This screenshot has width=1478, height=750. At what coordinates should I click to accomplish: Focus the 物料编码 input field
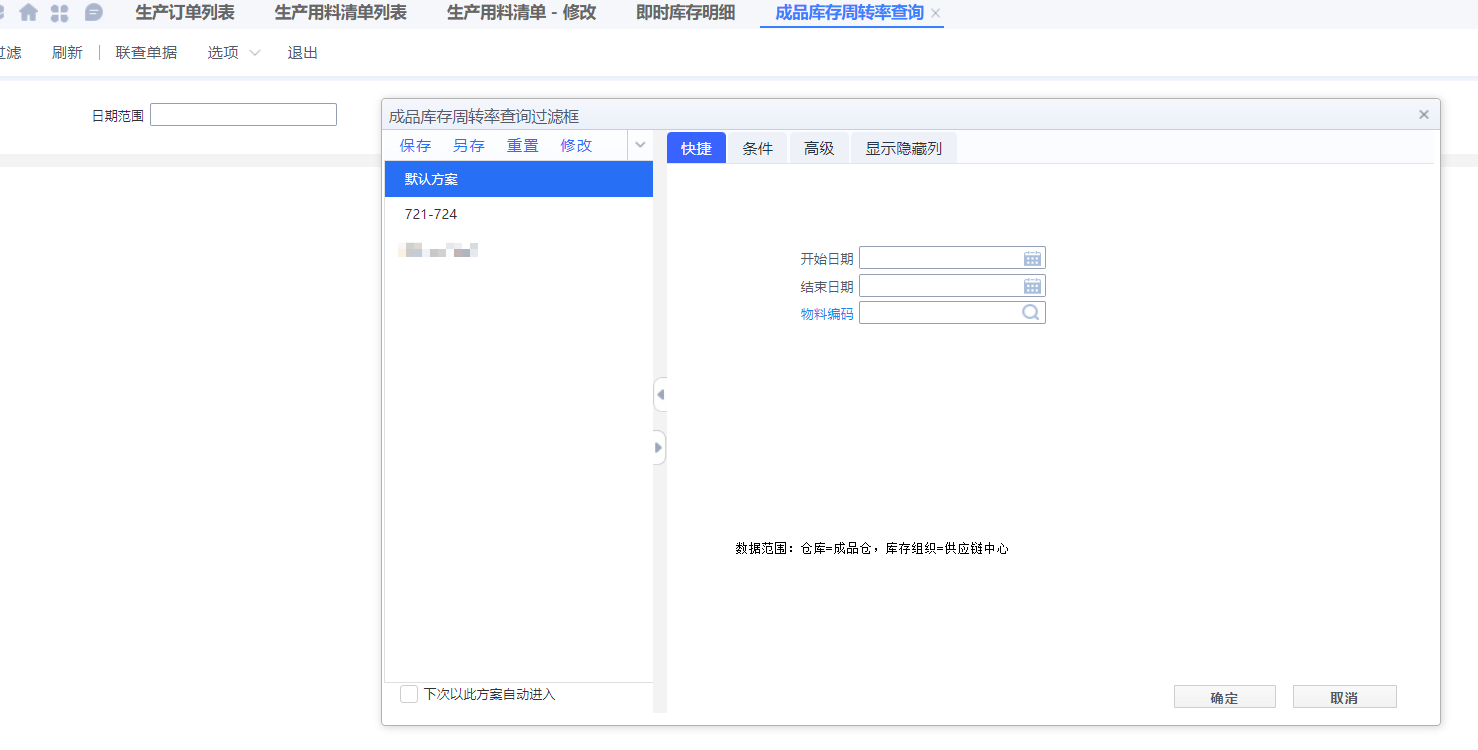point(952,313)
